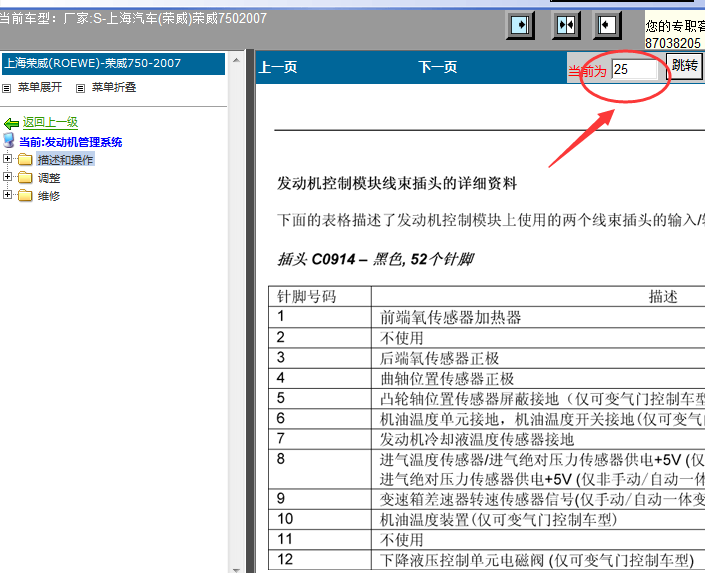Expand the 维修 tree node
The width and height of the screenshot is (705, 573).
[7, 194]
